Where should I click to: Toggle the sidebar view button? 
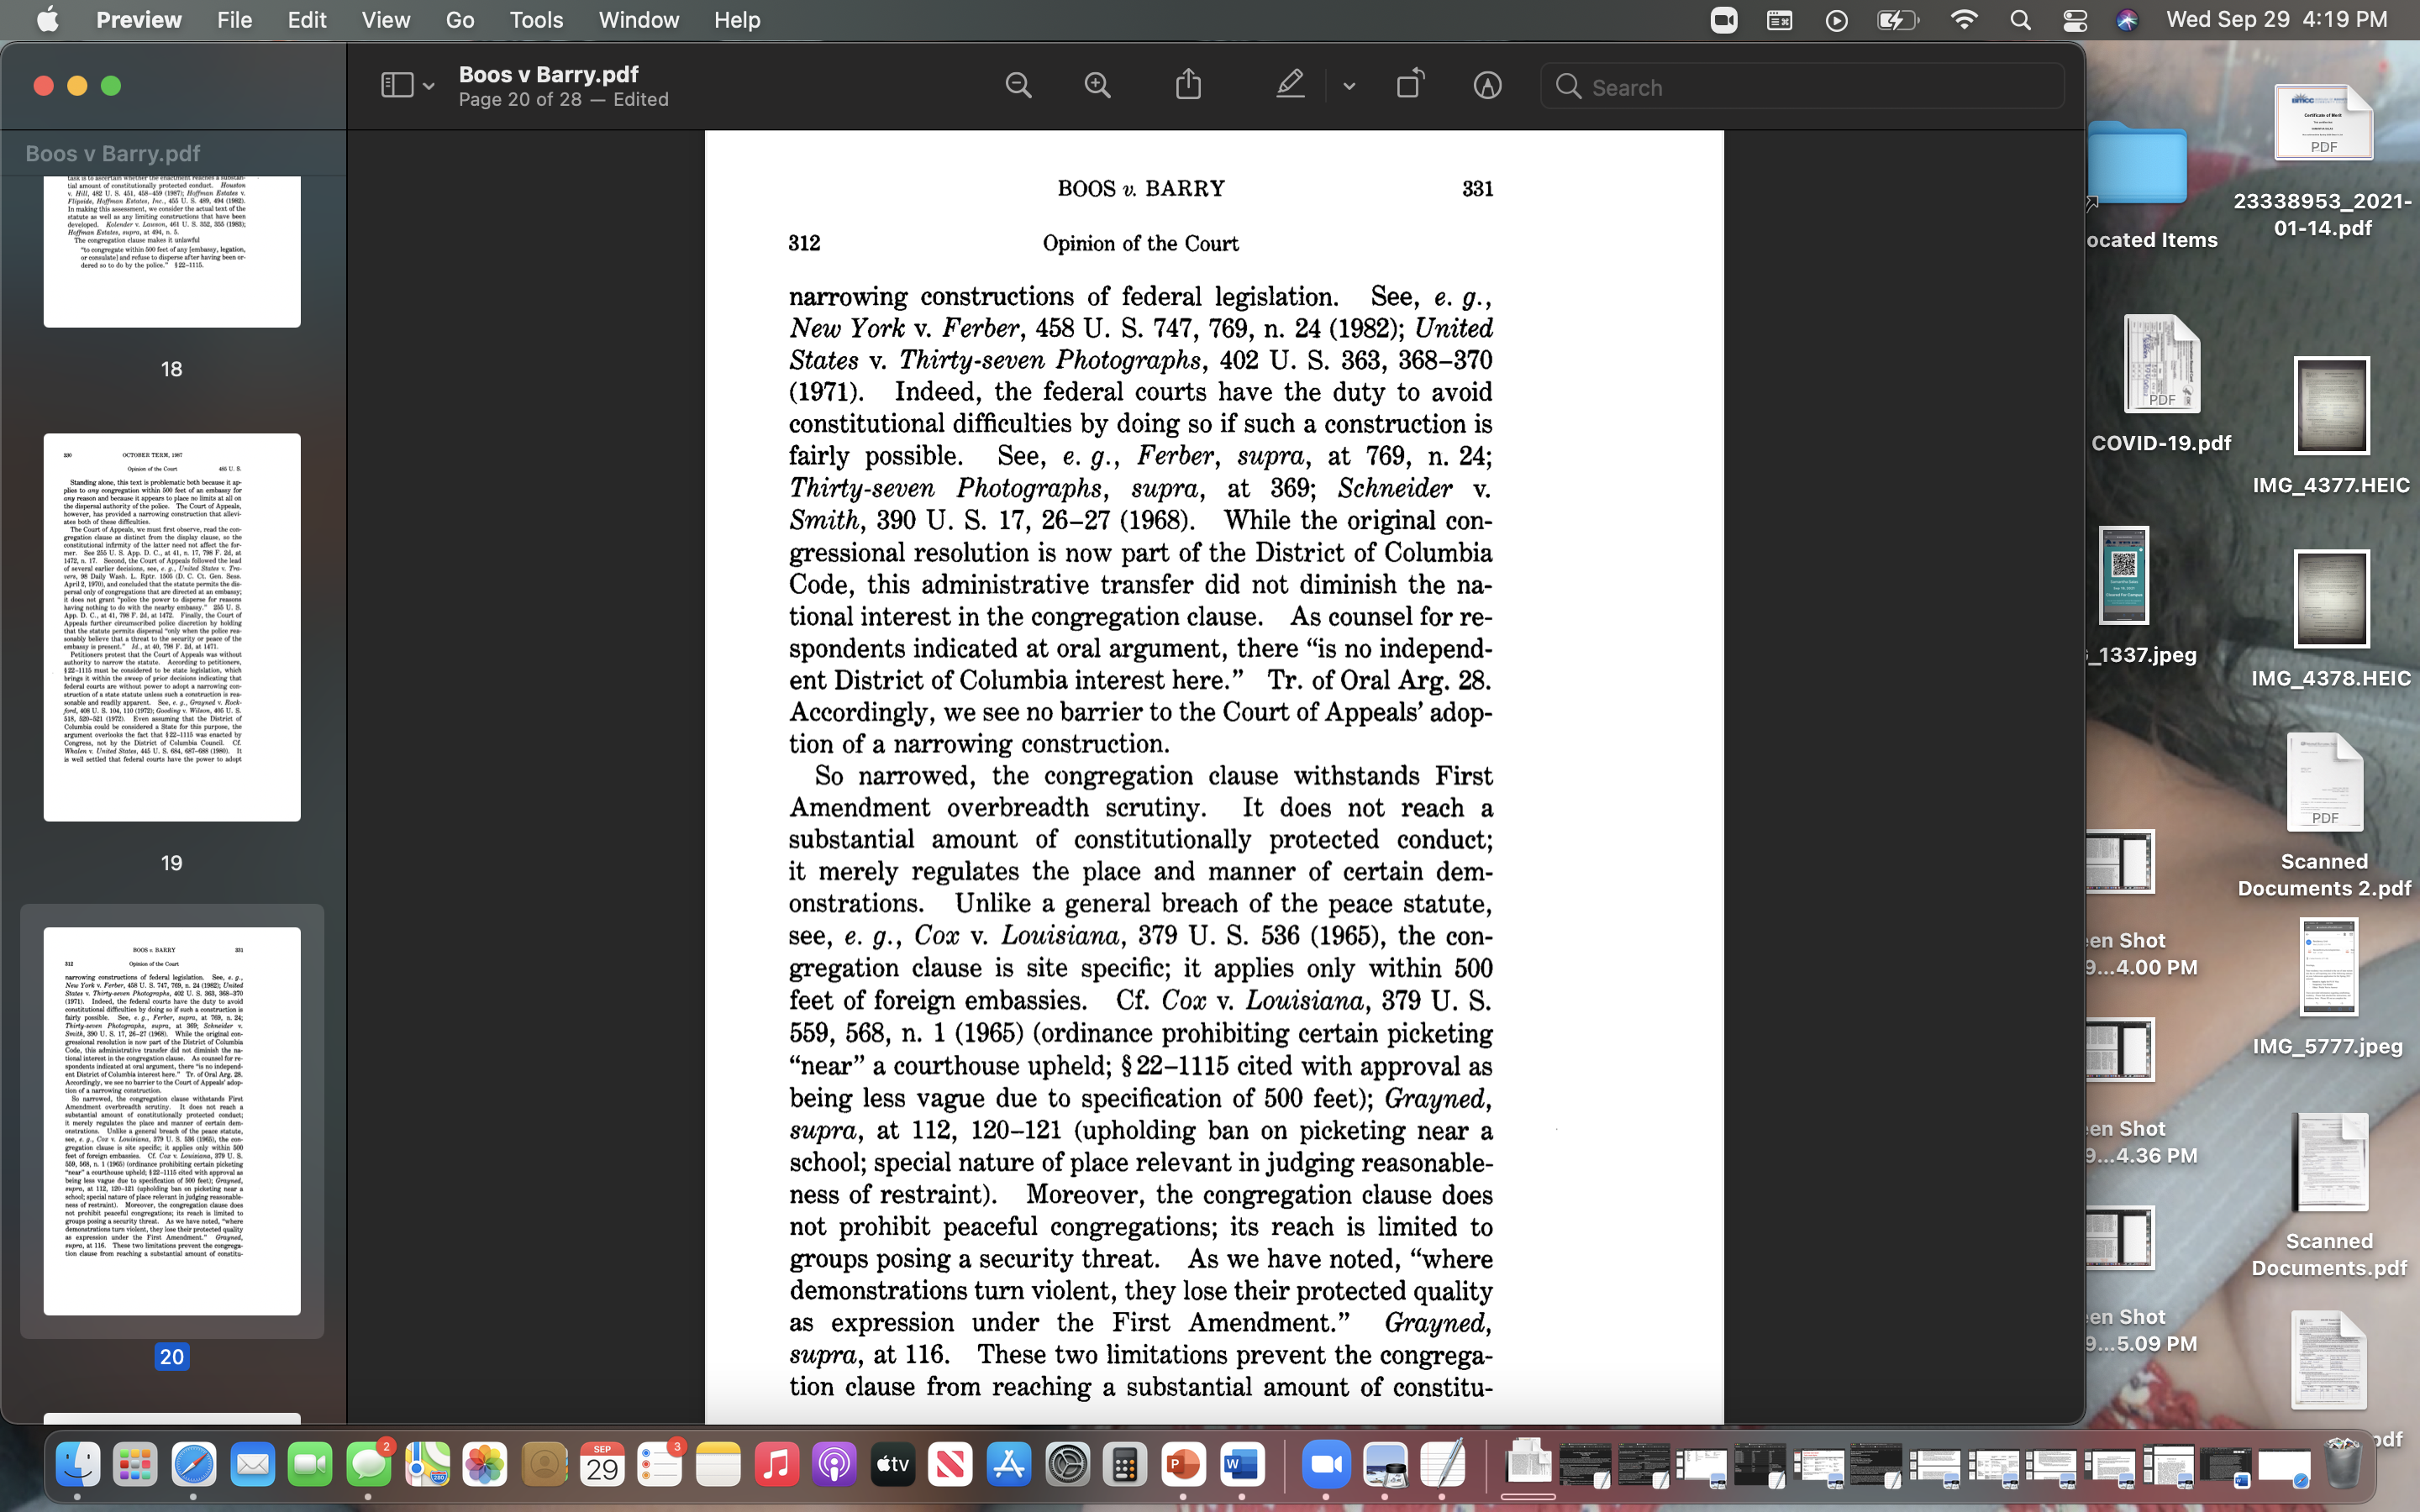397,86
